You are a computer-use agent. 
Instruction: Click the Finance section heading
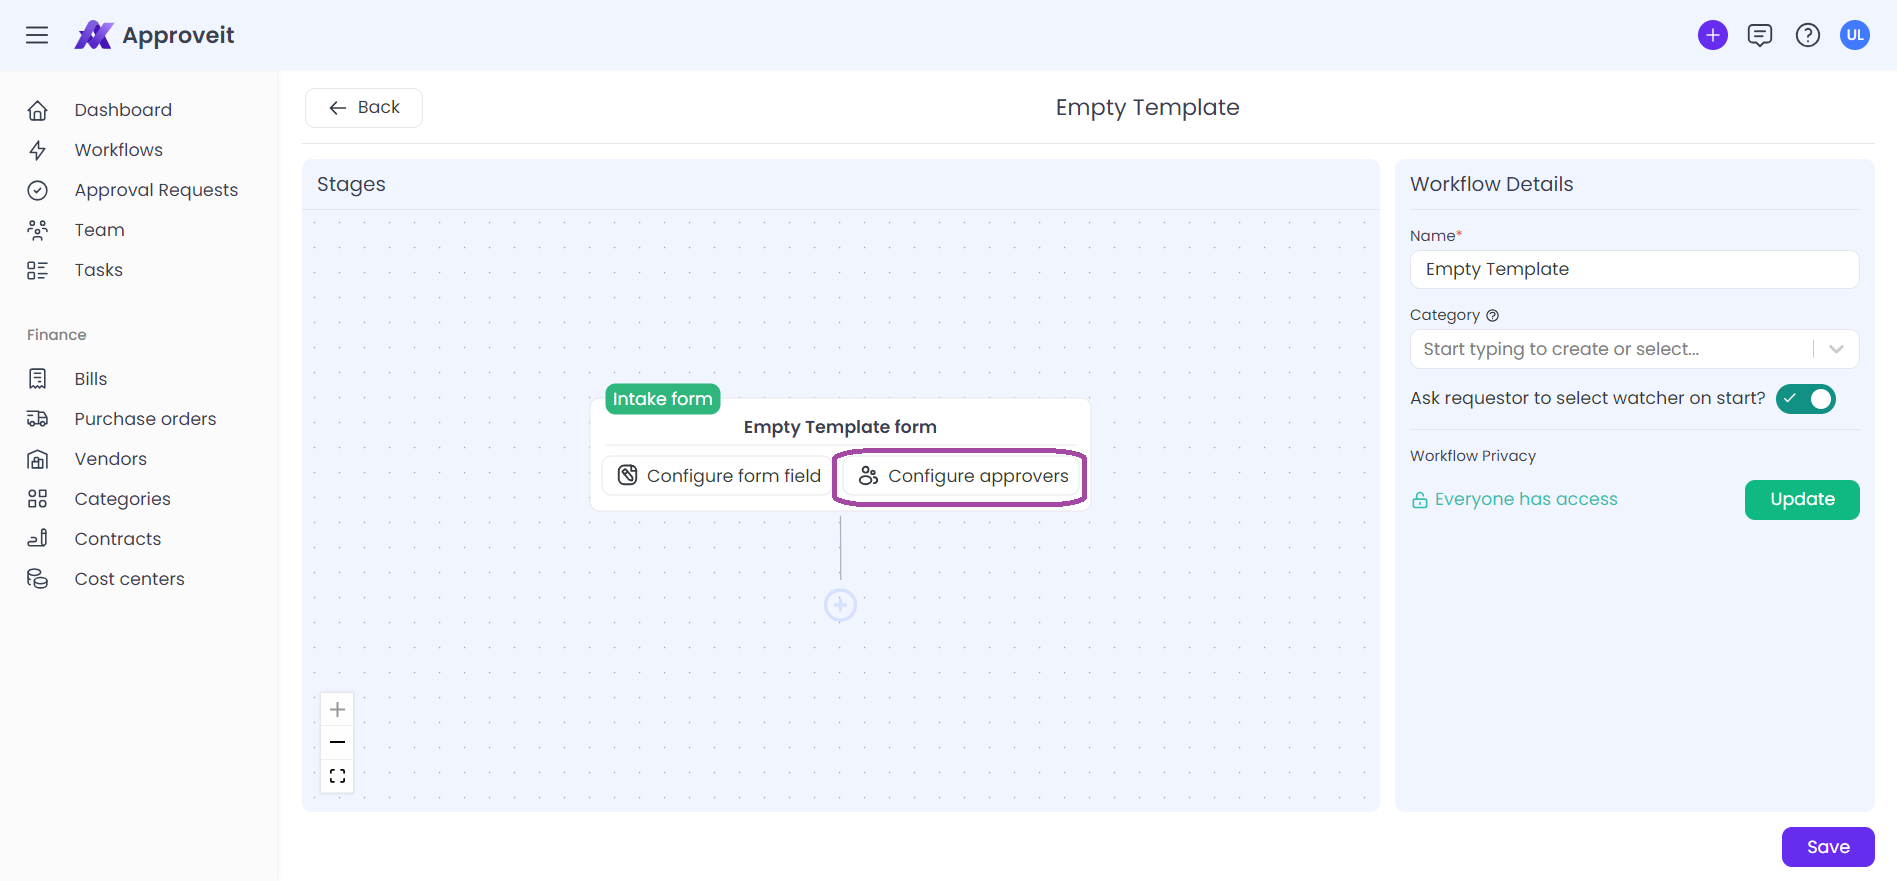(57, 335)
